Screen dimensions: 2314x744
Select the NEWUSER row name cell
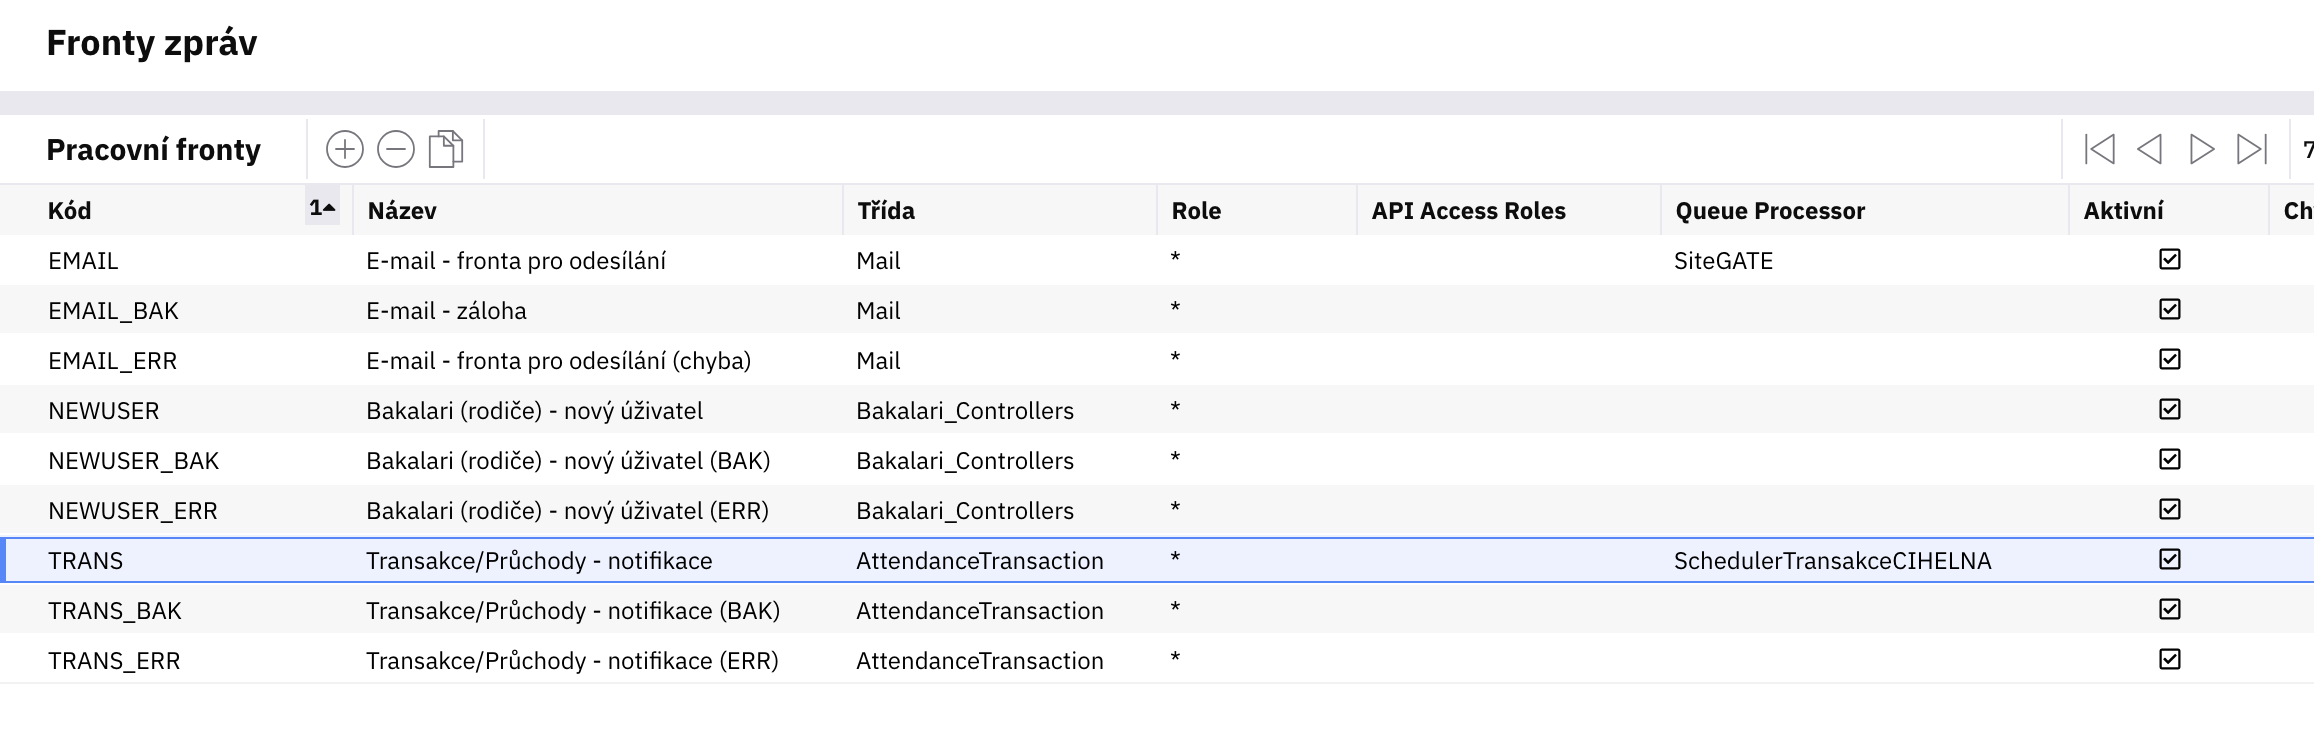534,411
